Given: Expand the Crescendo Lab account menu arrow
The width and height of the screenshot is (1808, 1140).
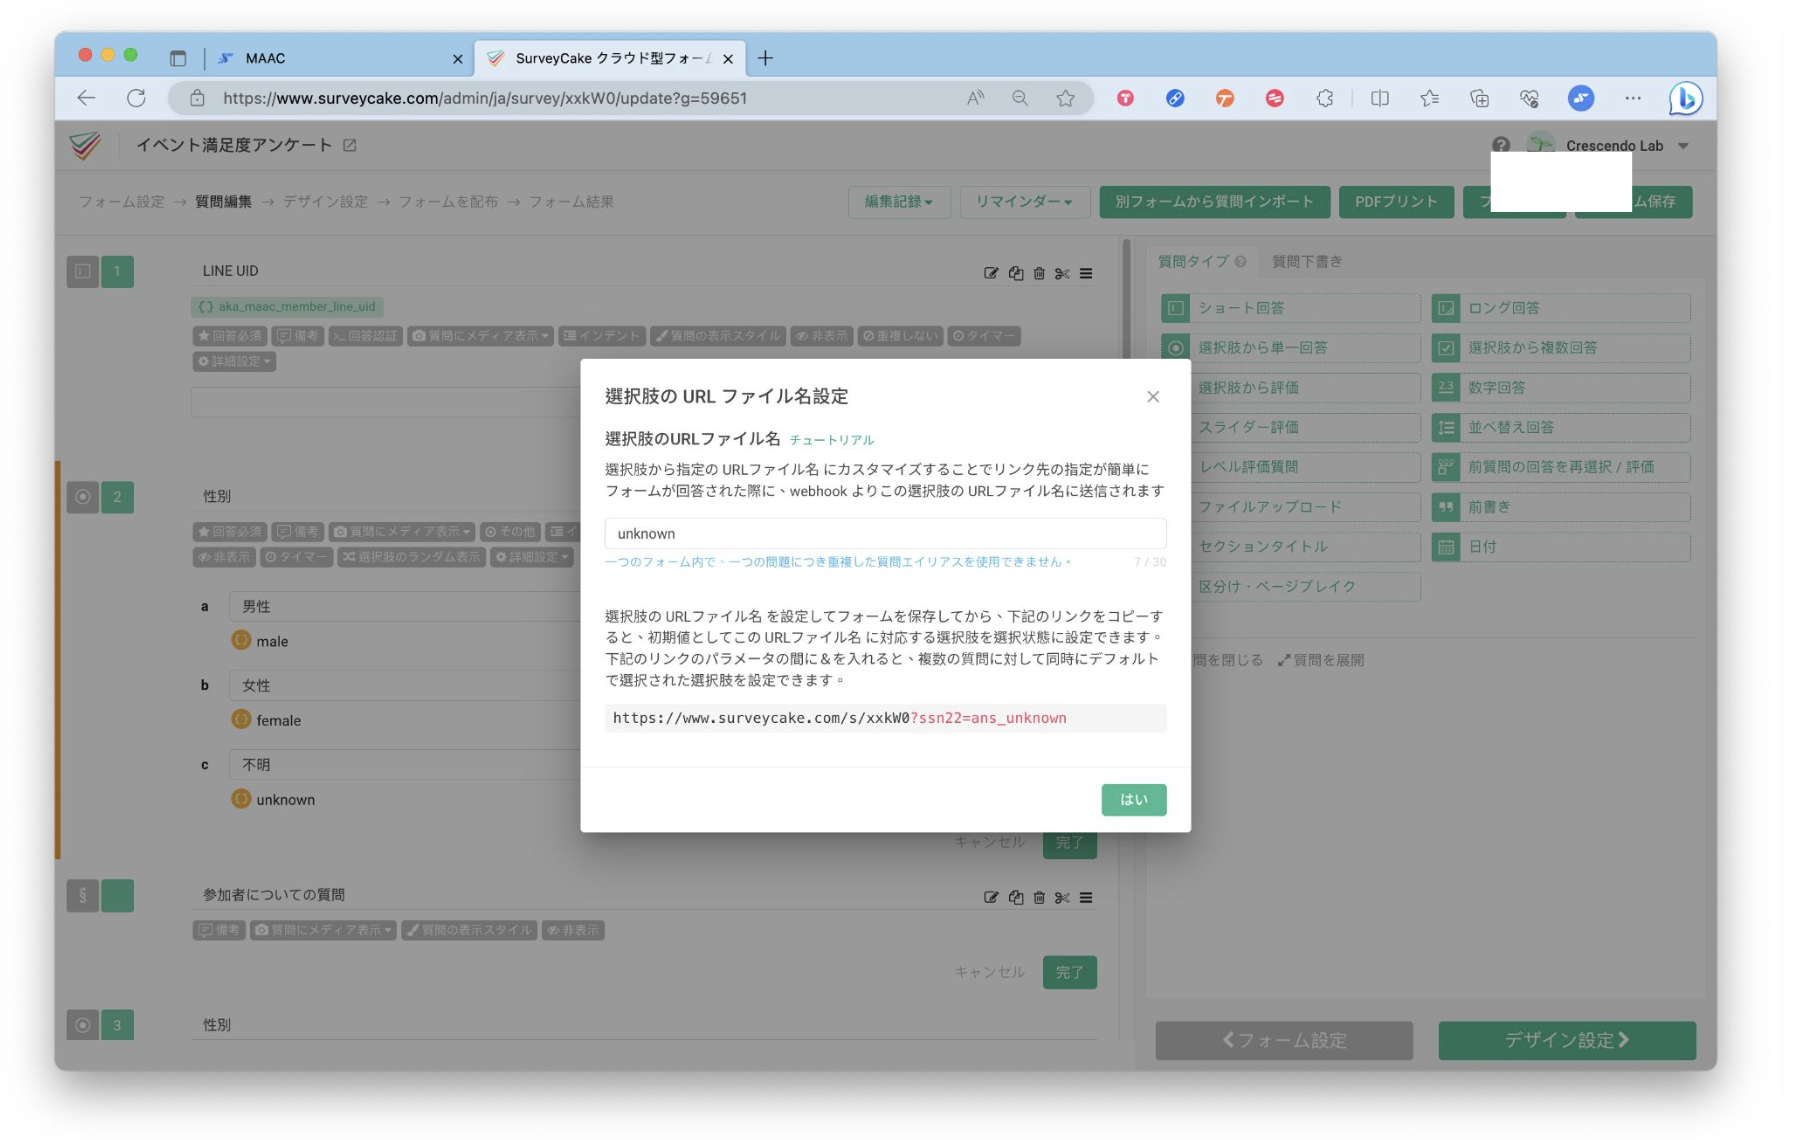Looking at the screenshot, I should pyautogui.click(x=1683, y=146).
